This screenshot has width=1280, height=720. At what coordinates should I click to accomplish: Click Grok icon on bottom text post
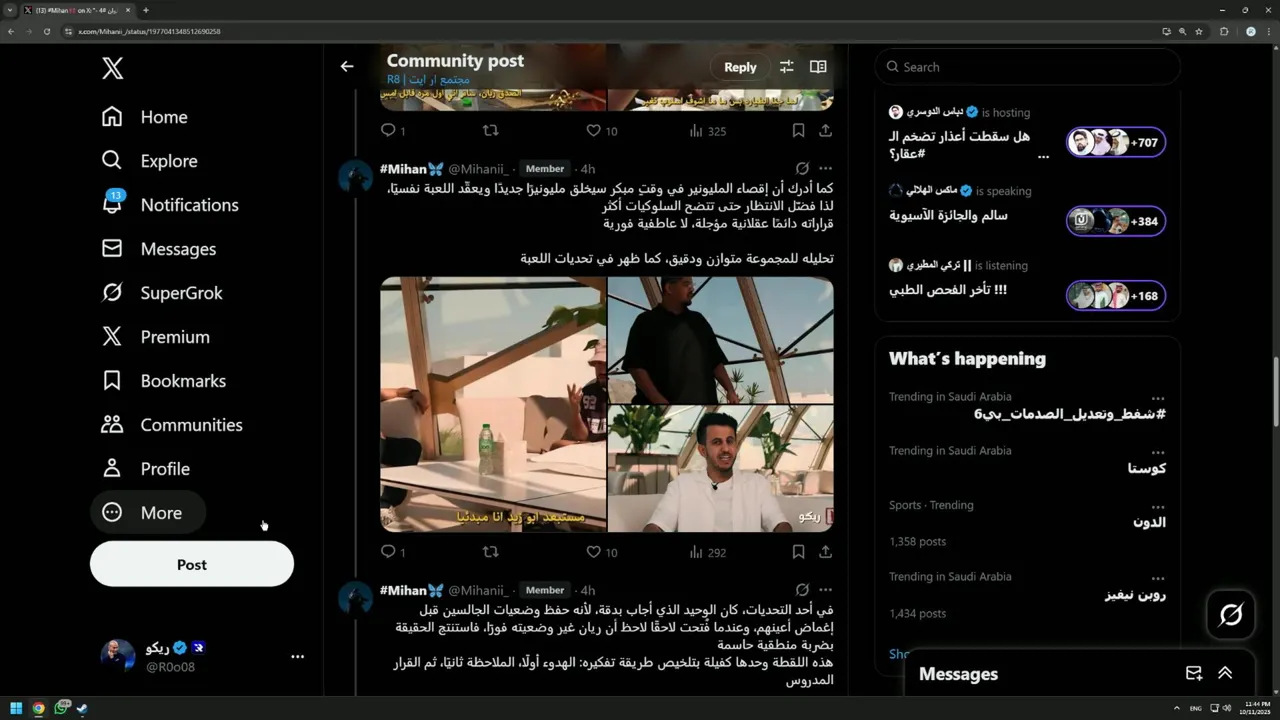802,590
